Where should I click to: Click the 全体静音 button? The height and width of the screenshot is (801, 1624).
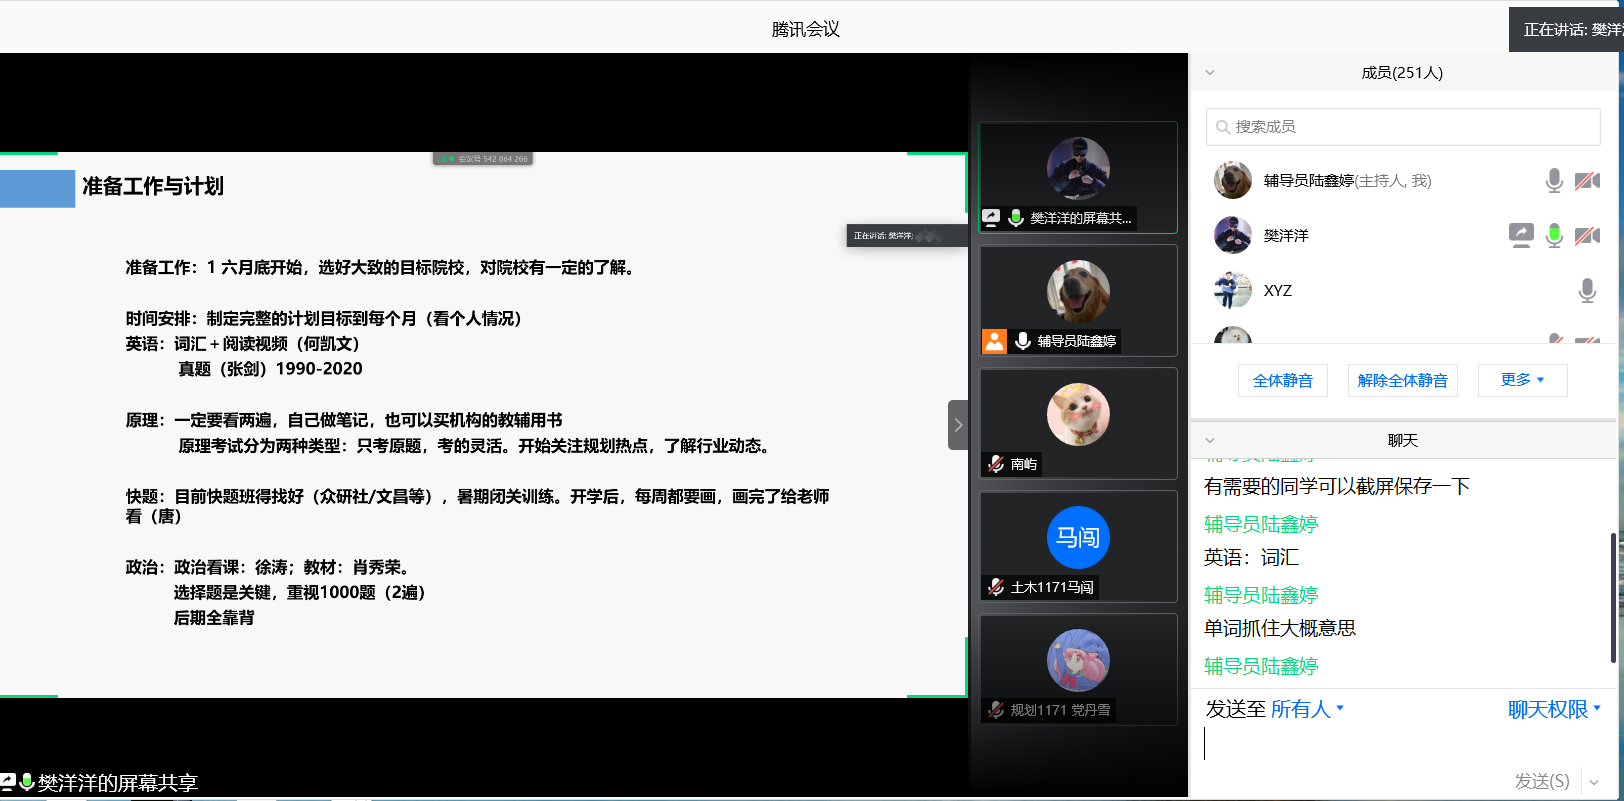pyautogui.click(x=1283, y=381)
